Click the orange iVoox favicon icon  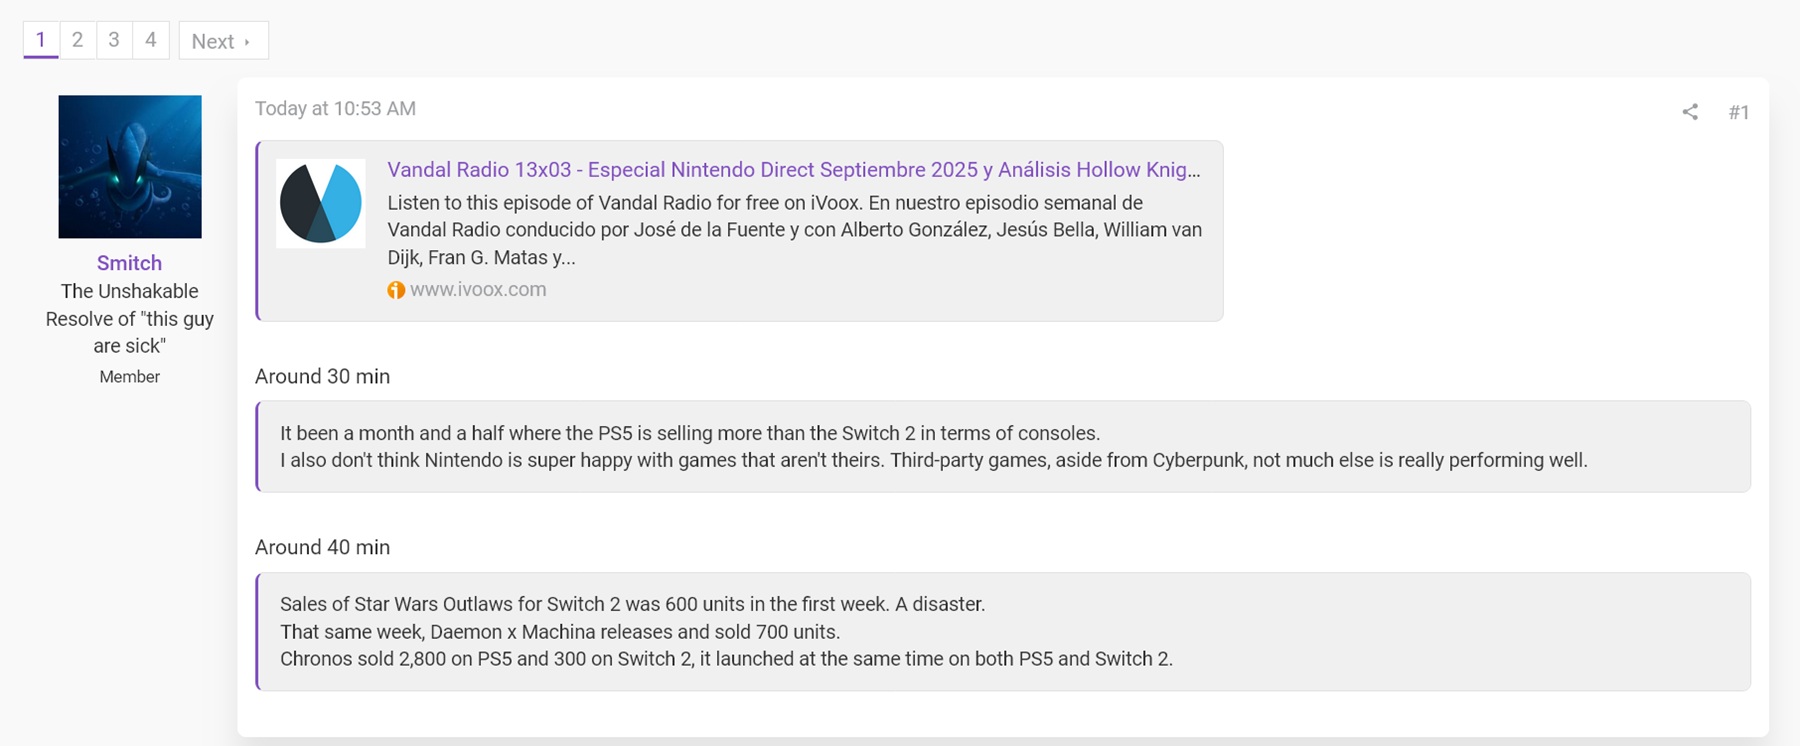click(x=396, y=290)
